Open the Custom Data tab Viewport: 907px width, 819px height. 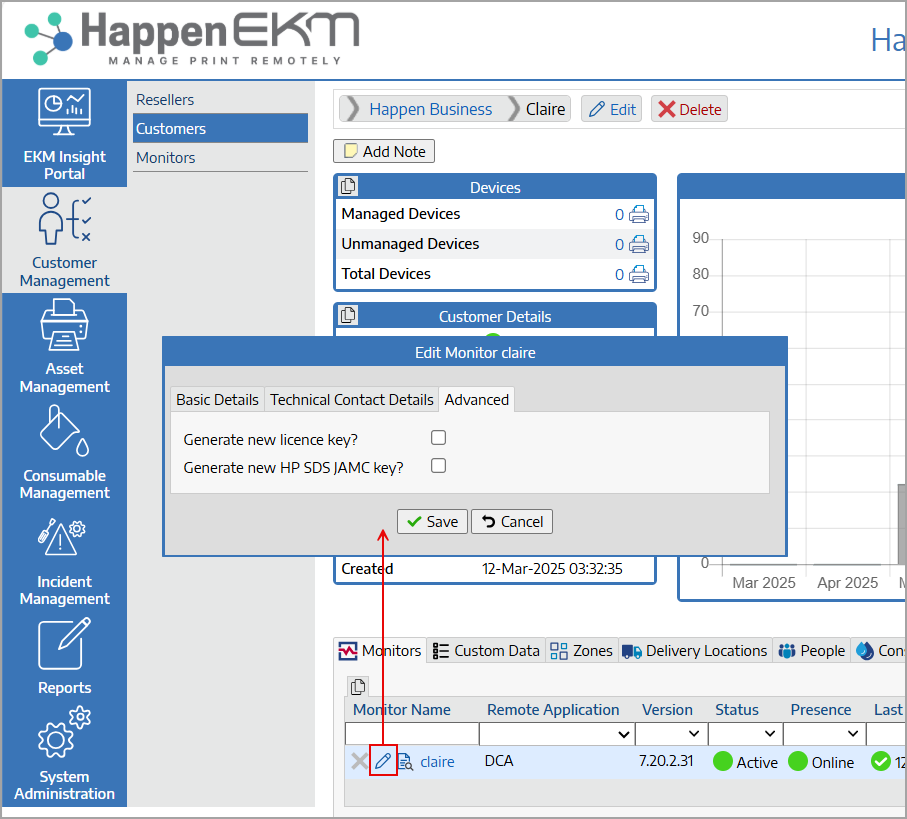[486, 651]
